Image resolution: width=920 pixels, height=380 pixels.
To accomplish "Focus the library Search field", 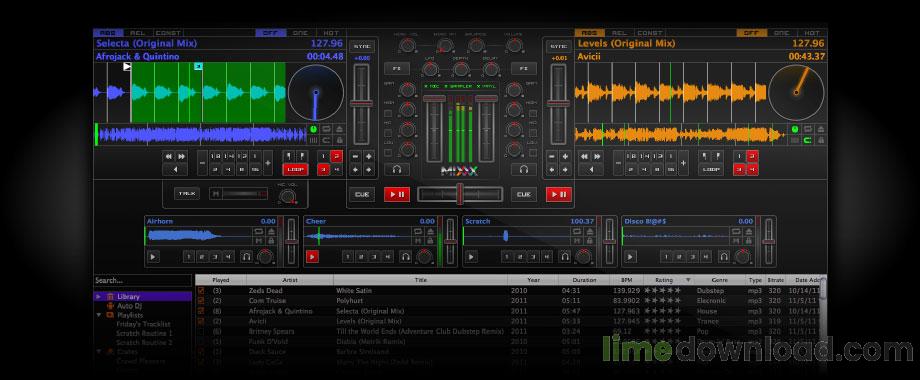I will click(x=143, y=280).
